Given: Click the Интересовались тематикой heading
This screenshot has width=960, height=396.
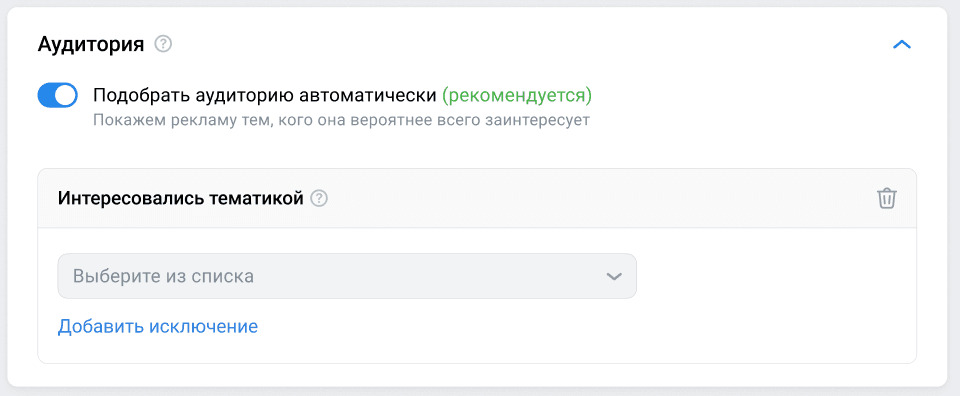Looking at the screenshot, I should (181, 198).
